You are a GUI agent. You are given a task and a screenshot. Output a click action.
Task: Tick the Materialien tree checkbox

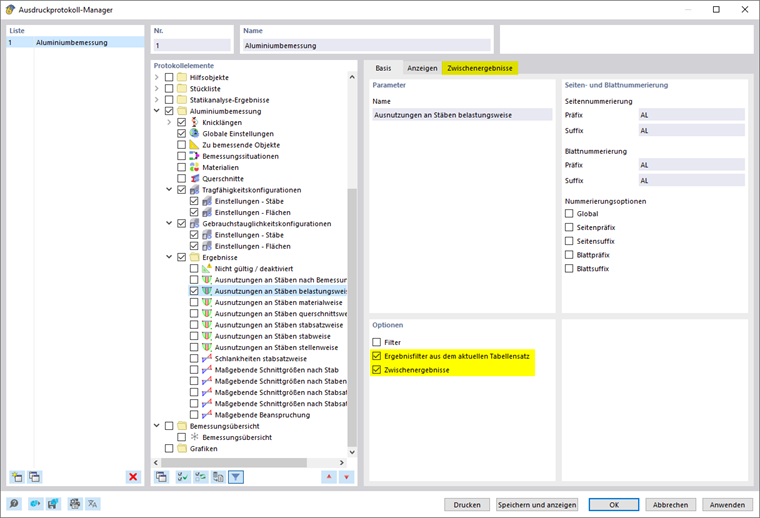click(x=181, y=167)
